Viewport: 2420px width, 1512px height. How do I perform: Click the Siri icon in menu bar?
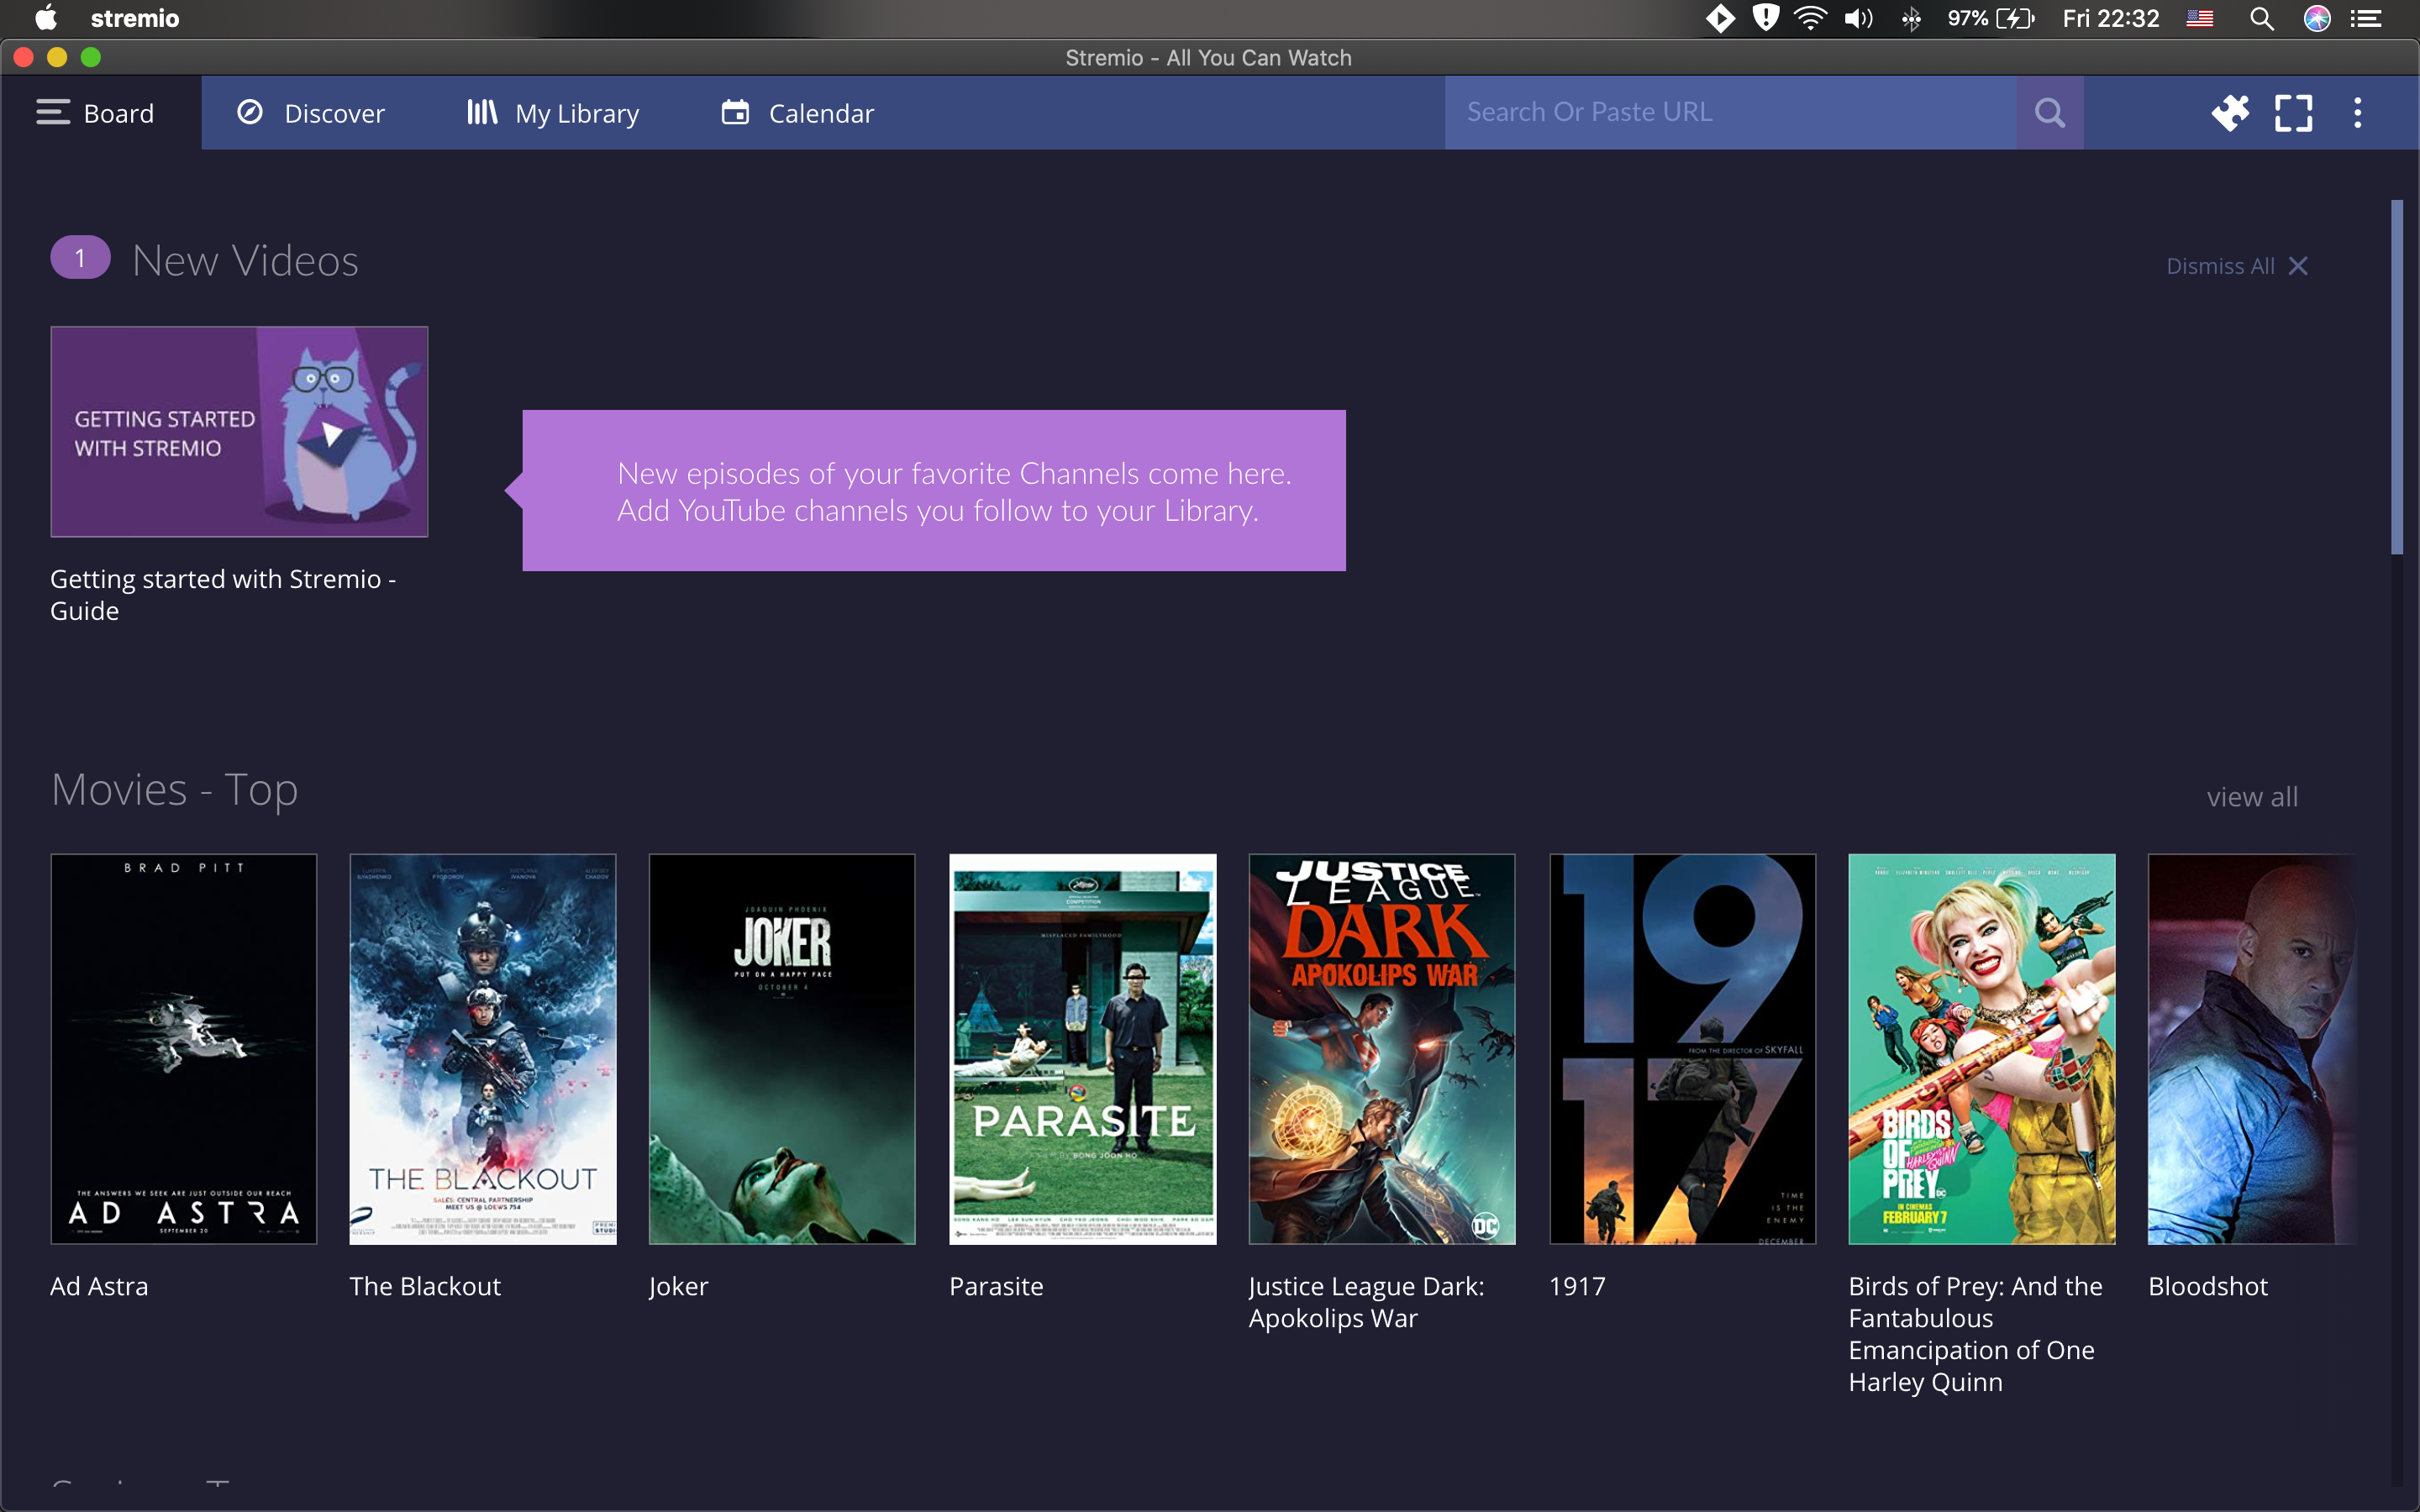(x=2317, y=18)
